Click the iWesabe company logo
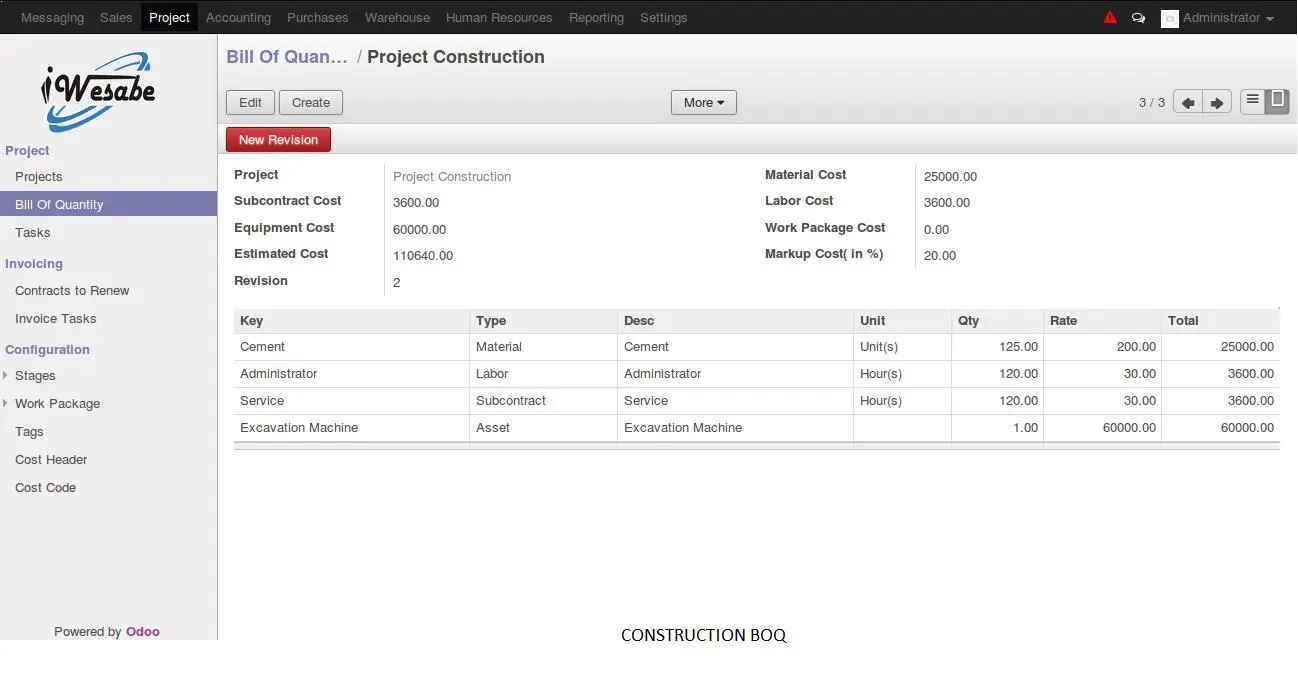 98,91
